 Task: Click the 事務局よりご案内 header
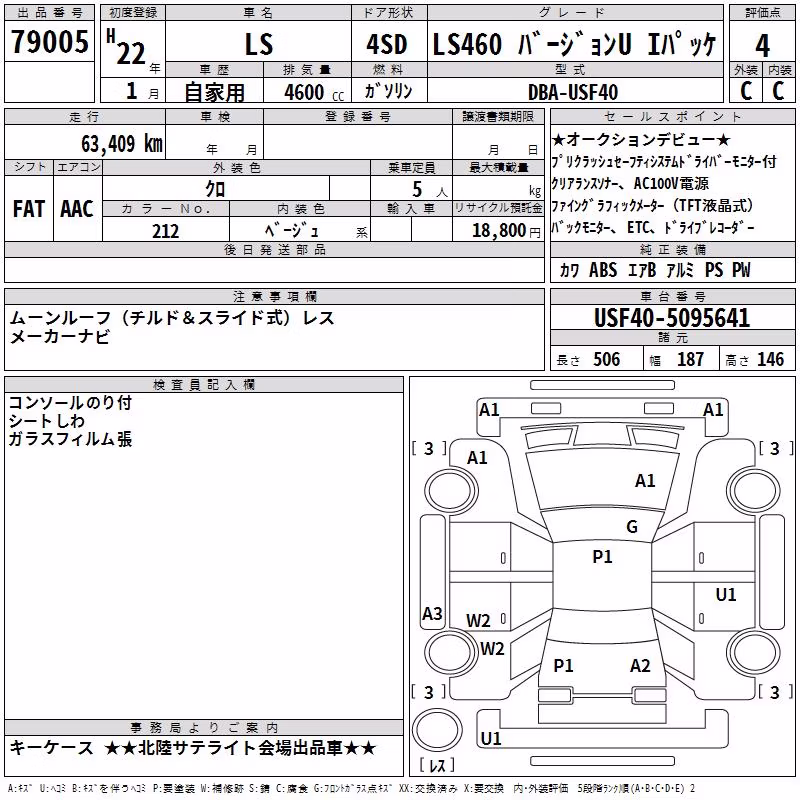(204, 728)
